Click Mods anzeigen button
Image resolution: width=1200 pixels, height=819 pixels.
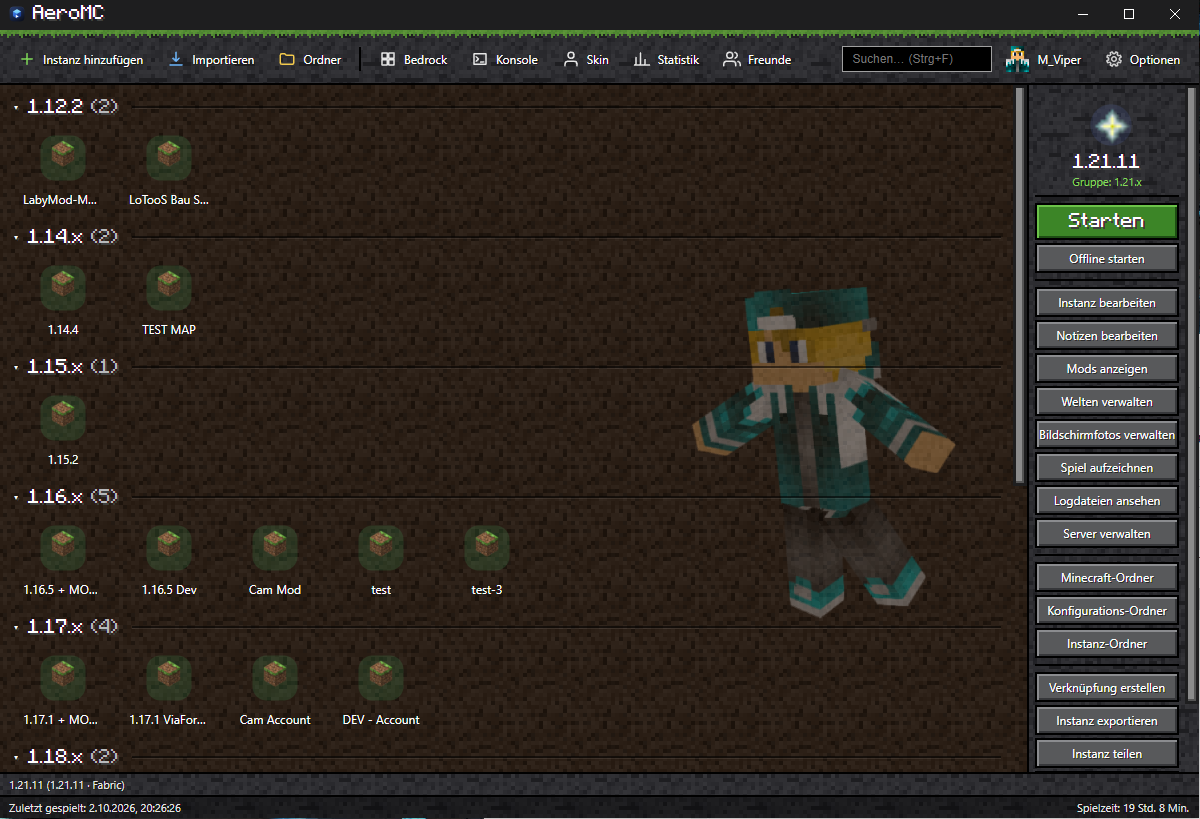coord(1106,368)
